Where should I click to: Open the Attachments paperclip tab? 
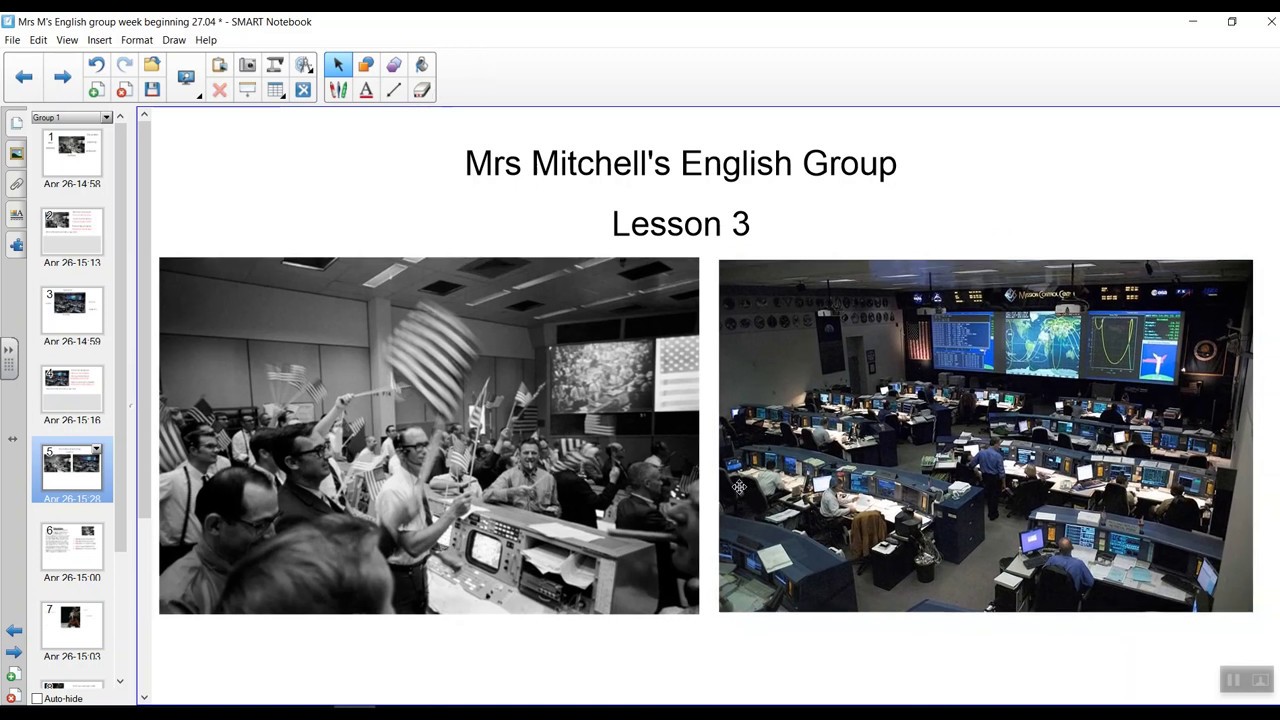(16, 184)
